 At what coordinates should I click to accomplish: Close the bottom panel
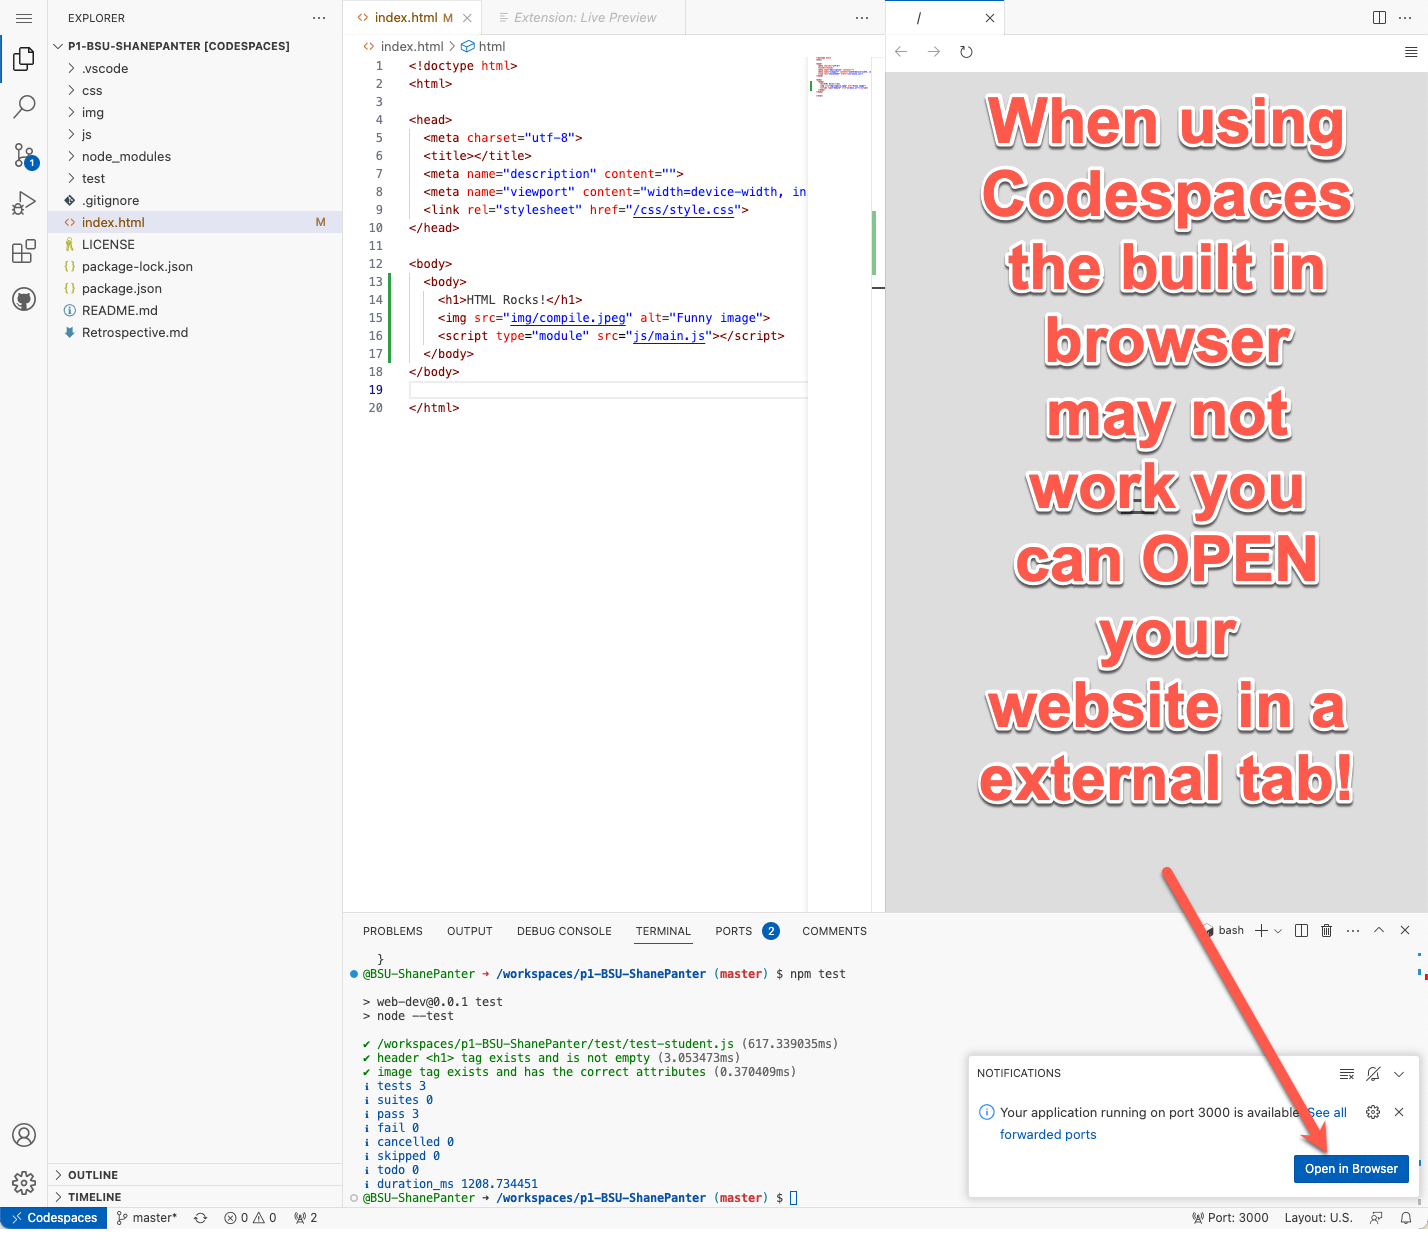1405,931
